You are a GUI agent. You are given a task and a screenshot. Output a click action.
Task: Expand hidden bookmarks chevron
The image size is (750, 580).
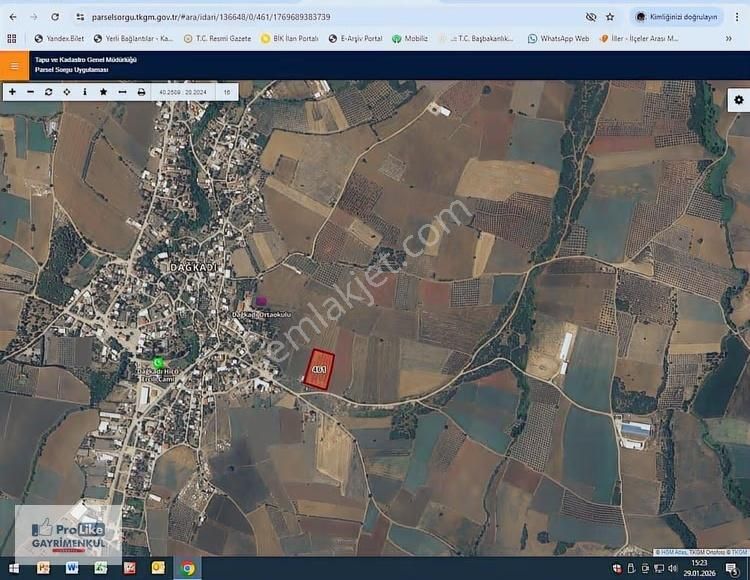coord(728,39)
